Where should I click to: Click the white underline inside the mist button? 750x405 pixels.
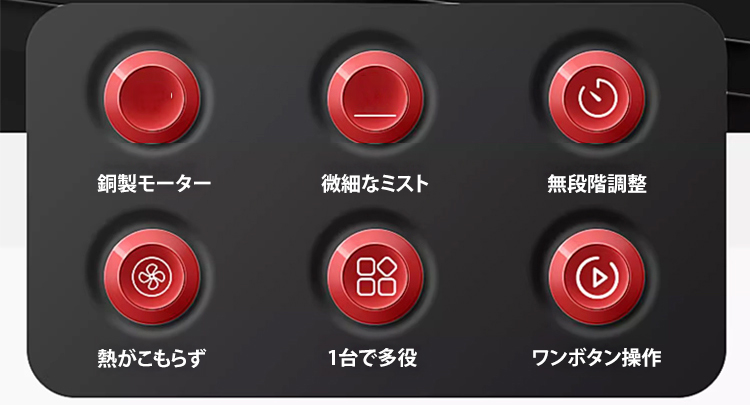coord(375,116)
